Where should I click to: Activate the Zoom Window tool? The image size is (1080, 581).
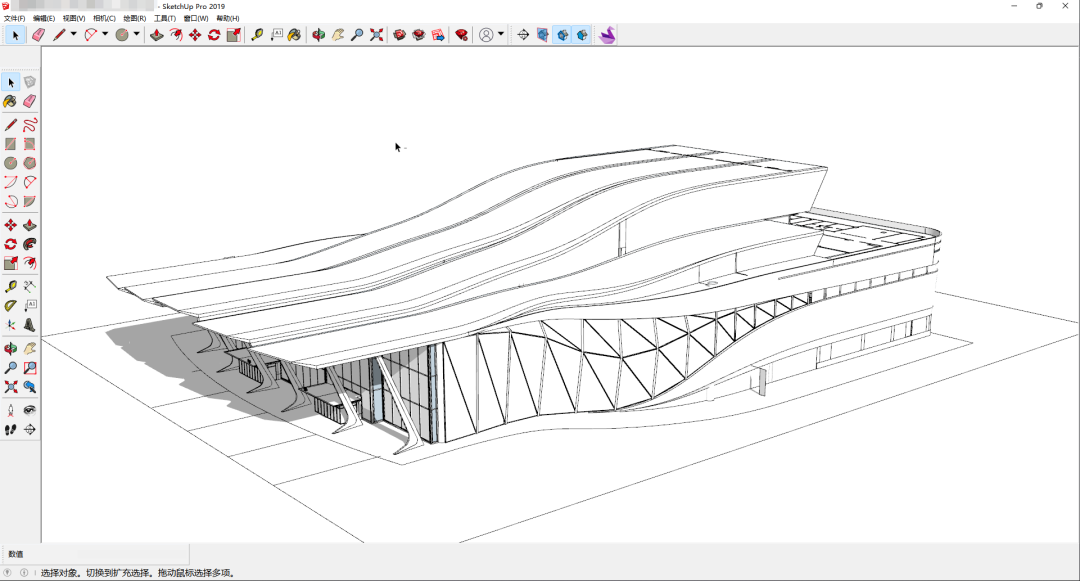[x=30, y=368]
